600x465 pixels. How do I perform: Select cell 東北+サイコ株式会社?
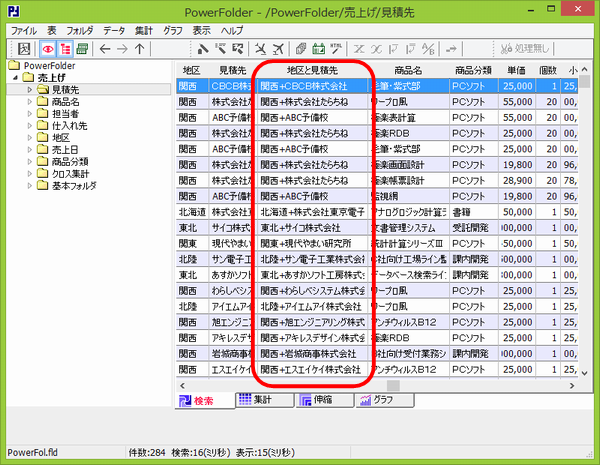click(312, 228)
